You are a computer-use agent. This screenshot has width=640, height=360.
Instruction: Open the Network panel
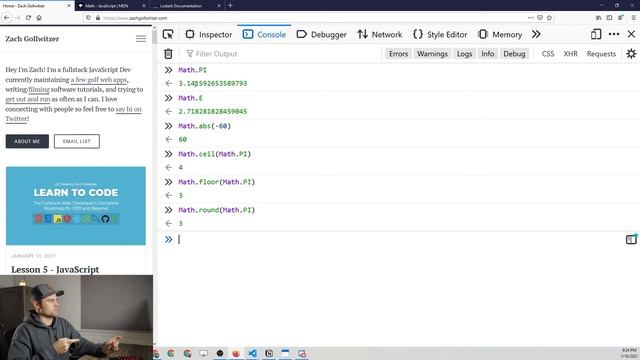[380, 34]
